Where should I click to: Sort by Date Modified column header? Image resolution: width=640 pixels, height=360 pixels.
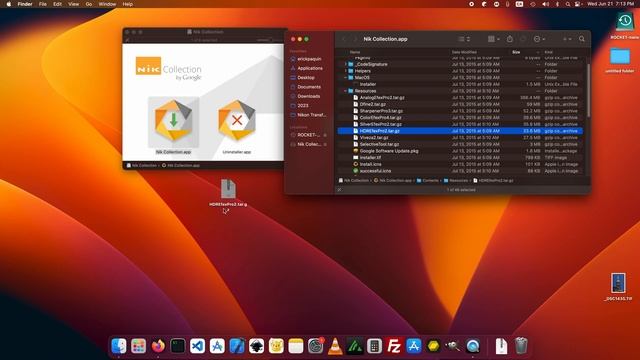pyautogui.click(x=464, y=52)
